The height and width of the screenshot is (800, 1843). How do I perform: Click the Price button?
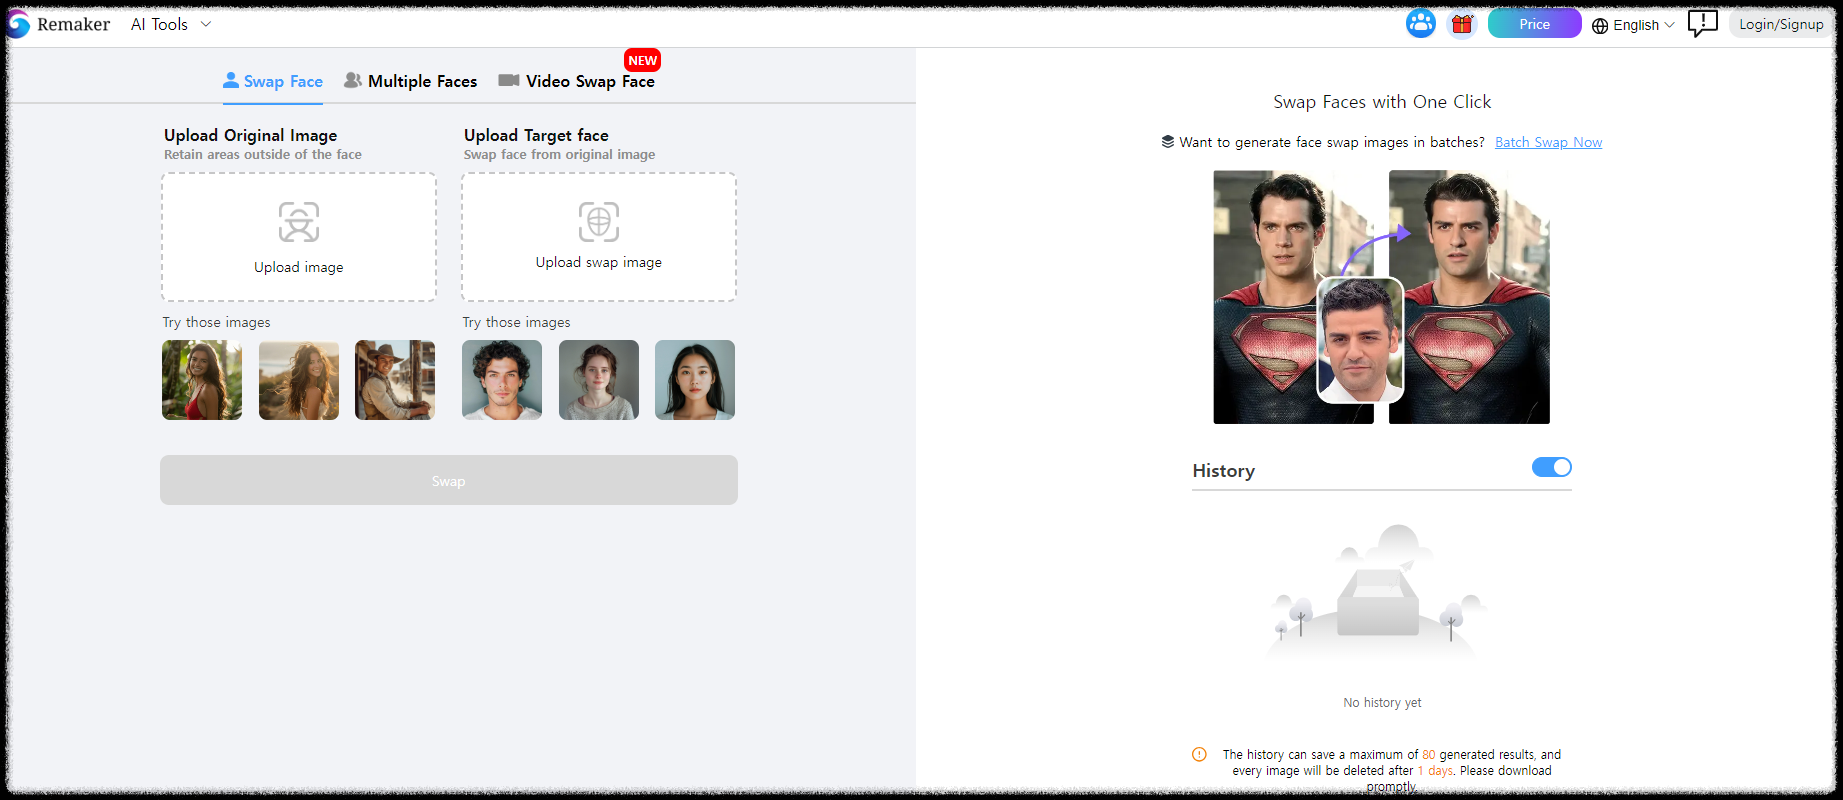pyautogui.click(x=1534, y=24)
